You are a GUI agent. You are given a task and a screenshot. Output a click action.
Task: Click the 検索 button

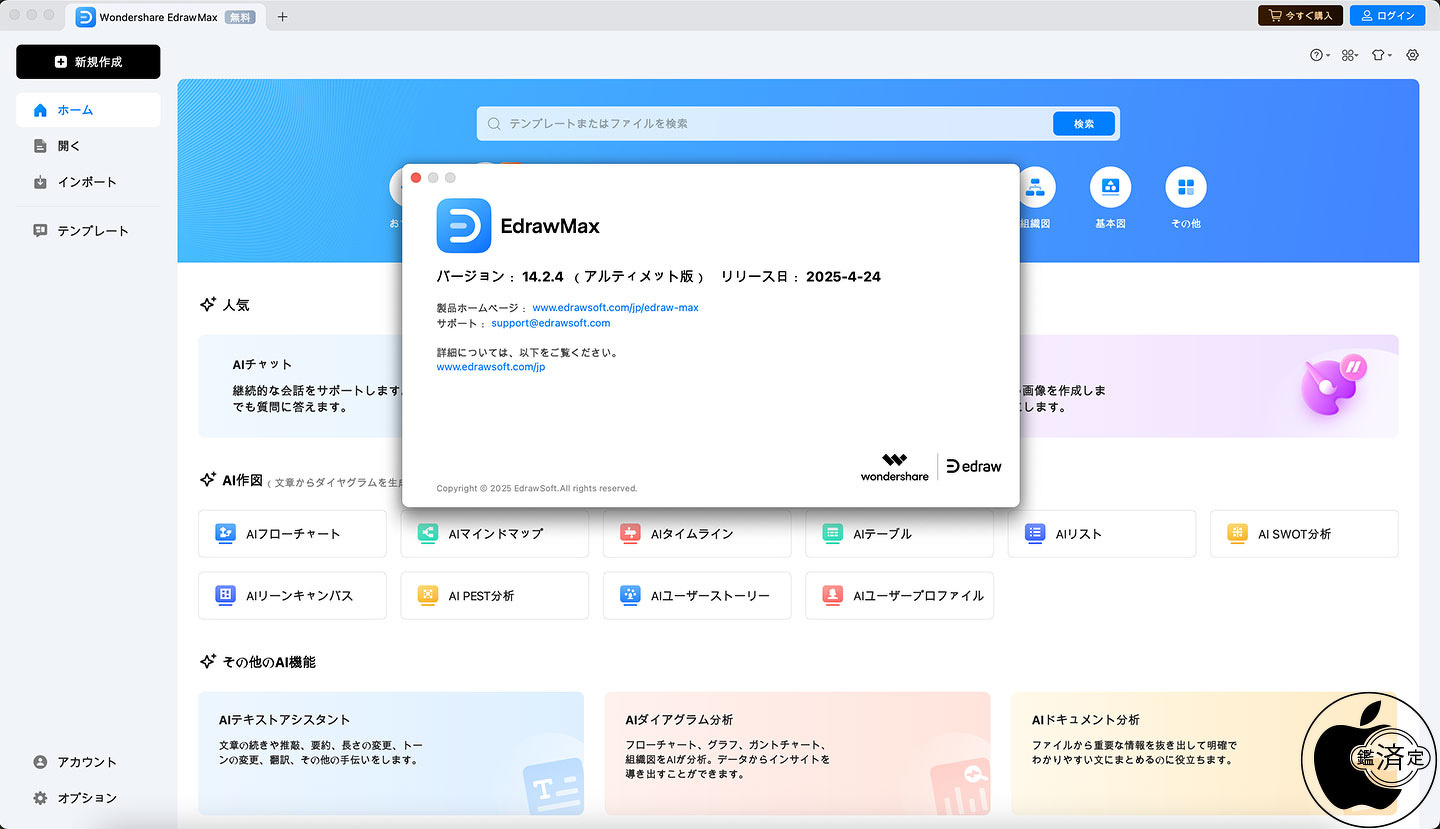pos(1084,124)
